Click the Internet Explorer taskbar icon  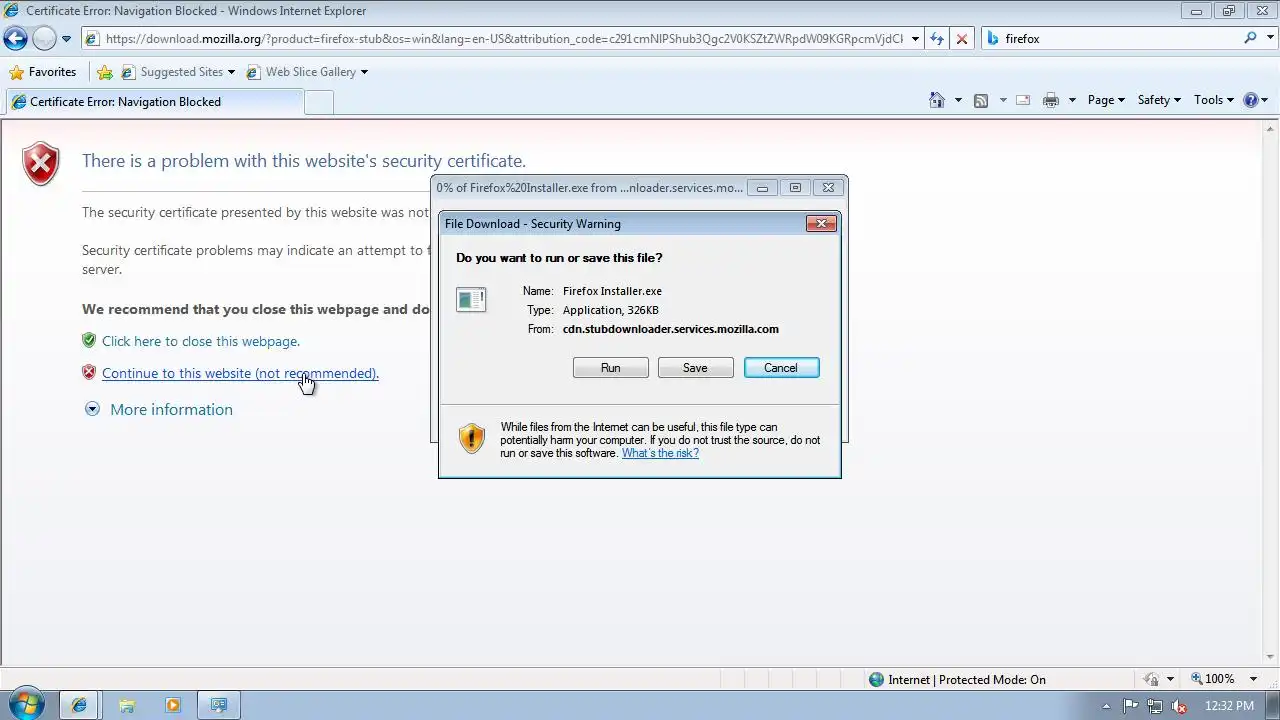(79, 705)
